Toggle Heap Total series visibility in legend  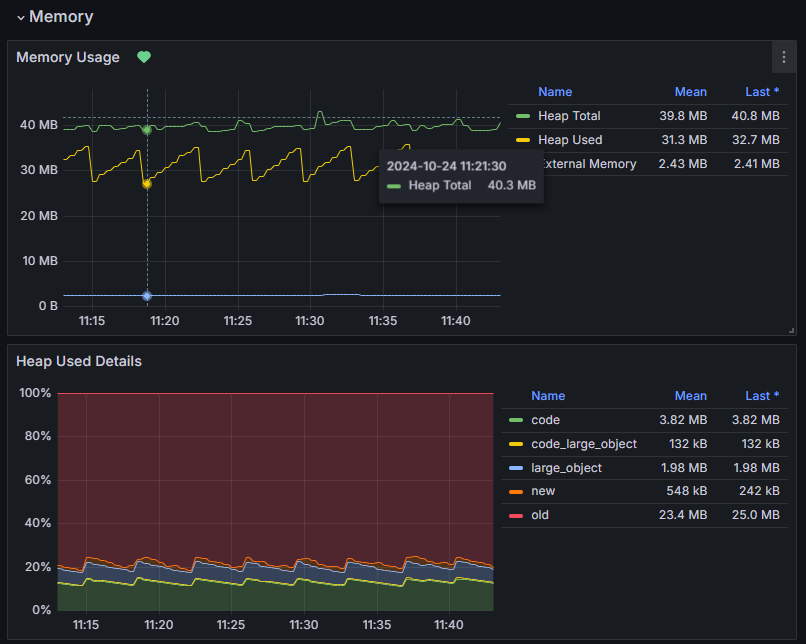[569, 116]
